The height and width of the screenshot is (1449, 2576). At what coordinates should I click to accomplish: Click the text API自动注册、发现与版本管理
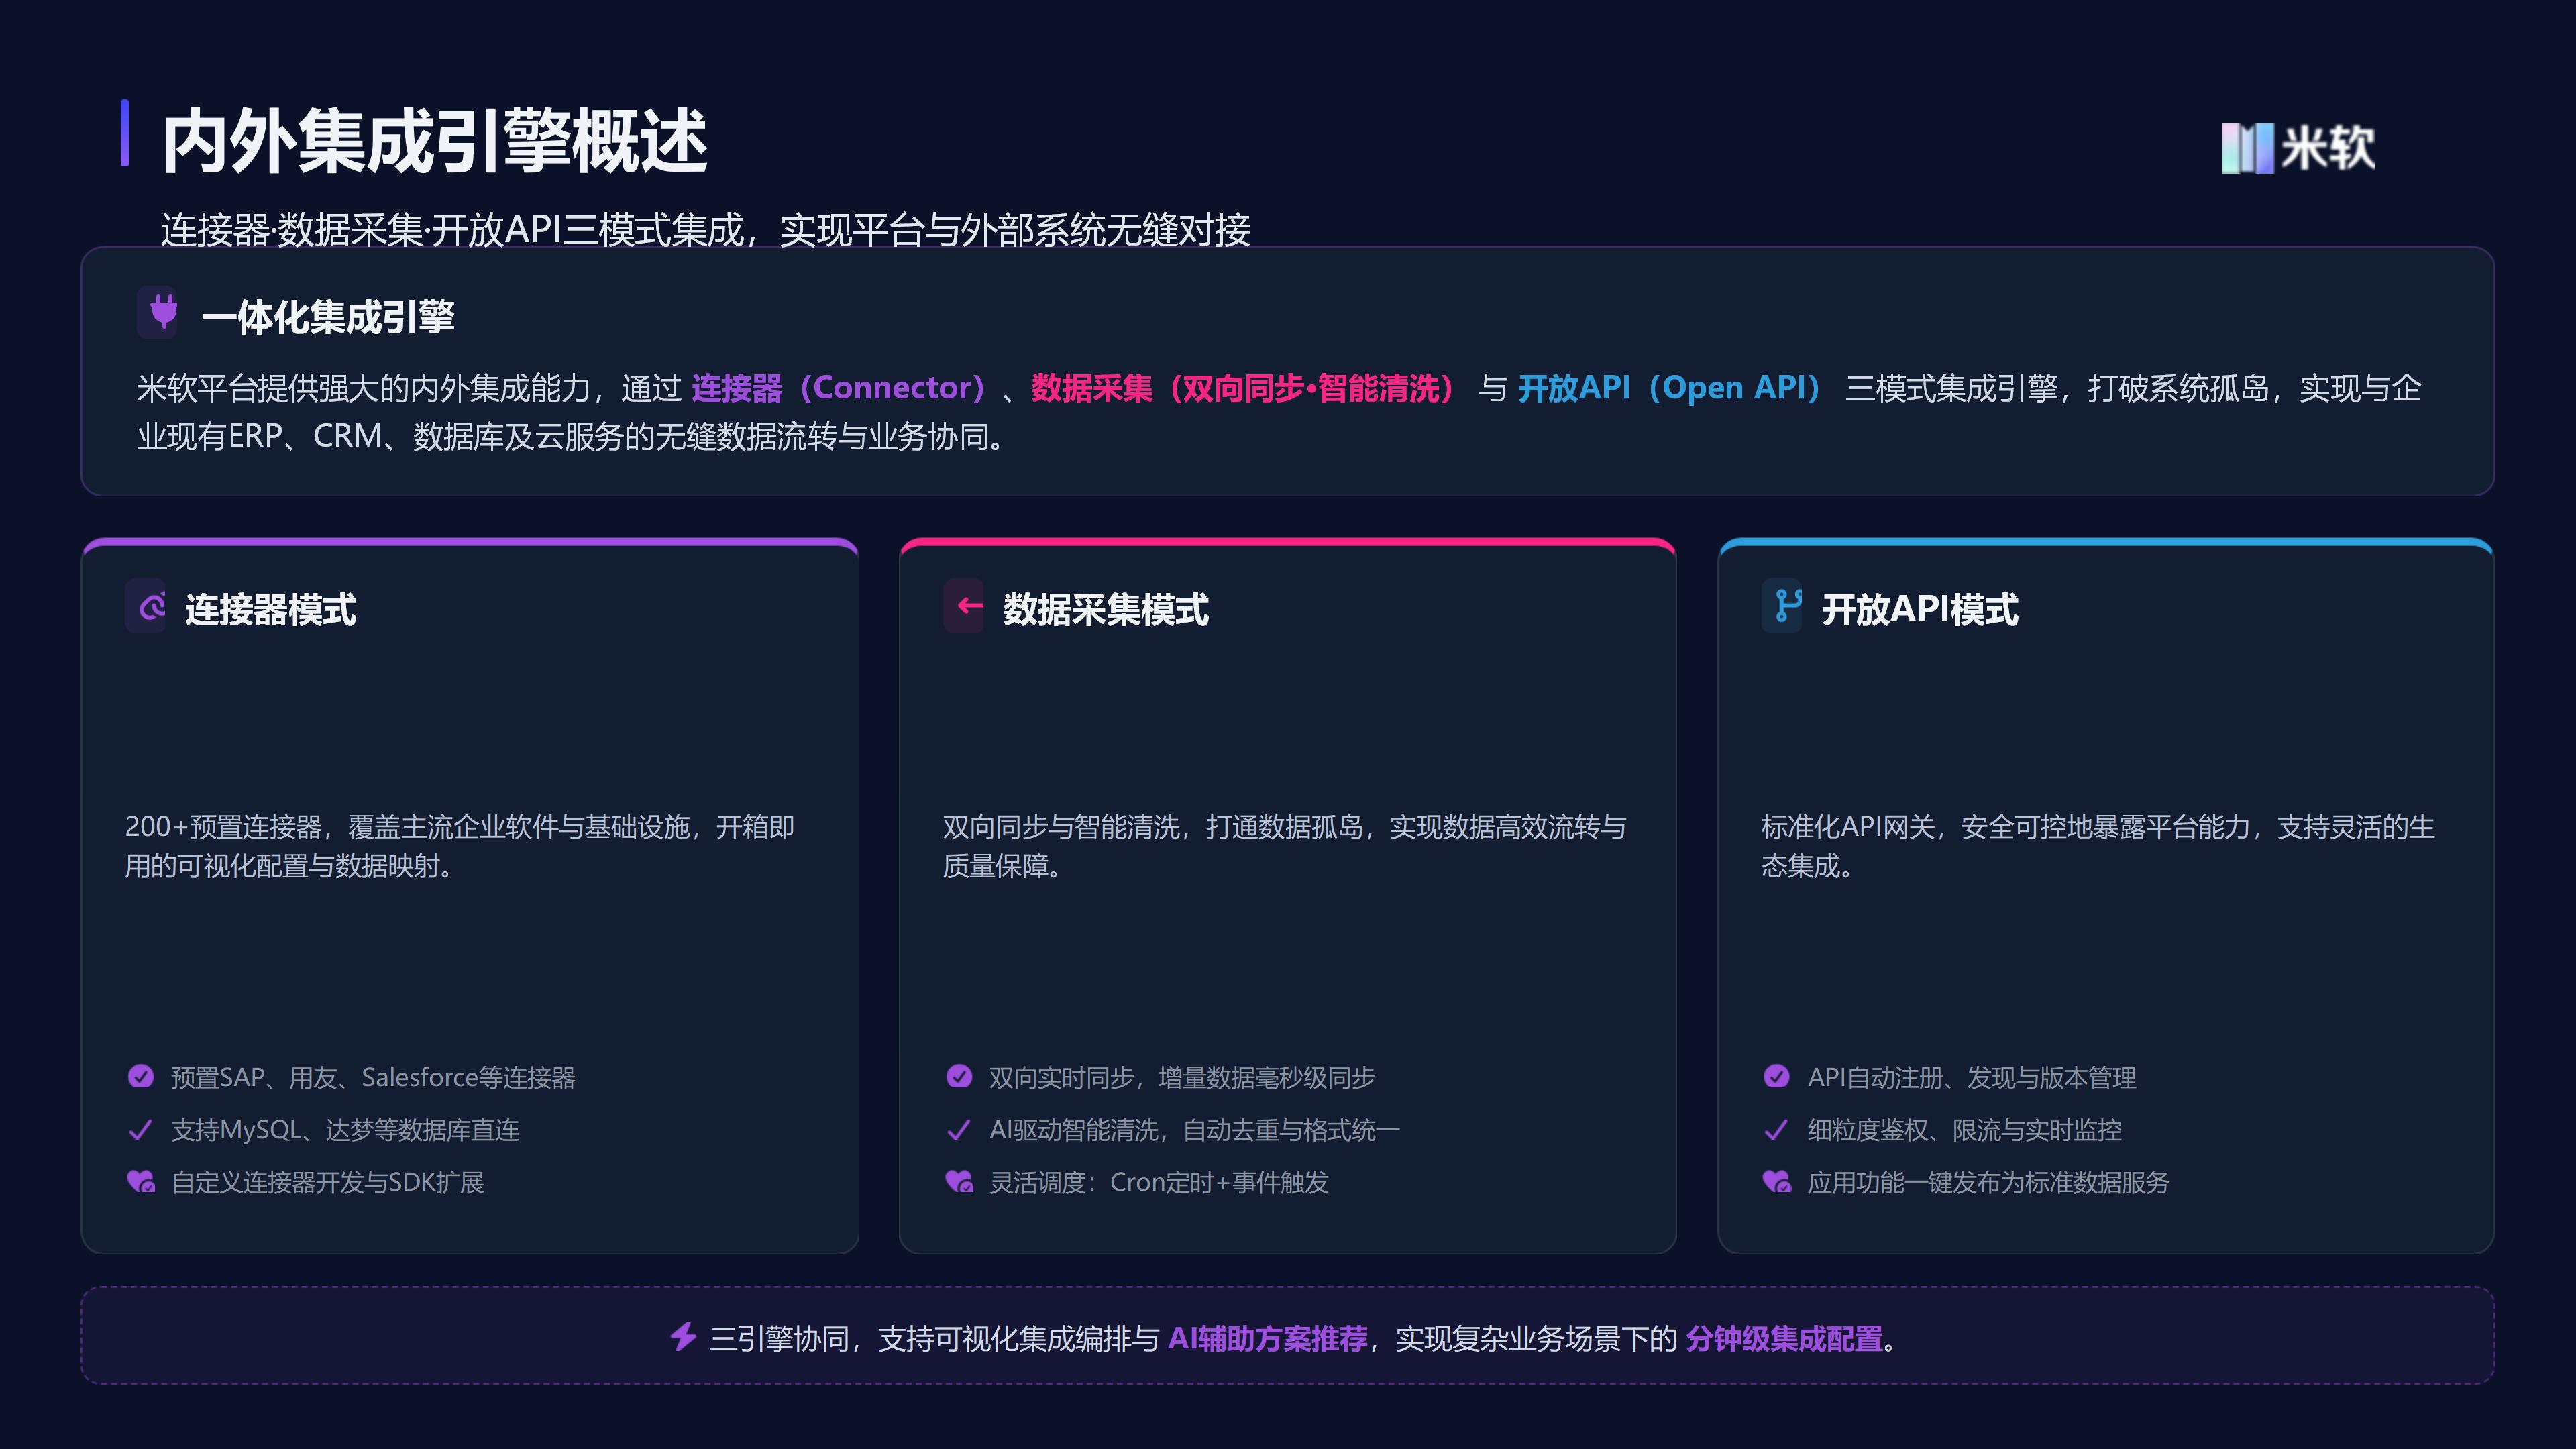click(1972, 1077)
